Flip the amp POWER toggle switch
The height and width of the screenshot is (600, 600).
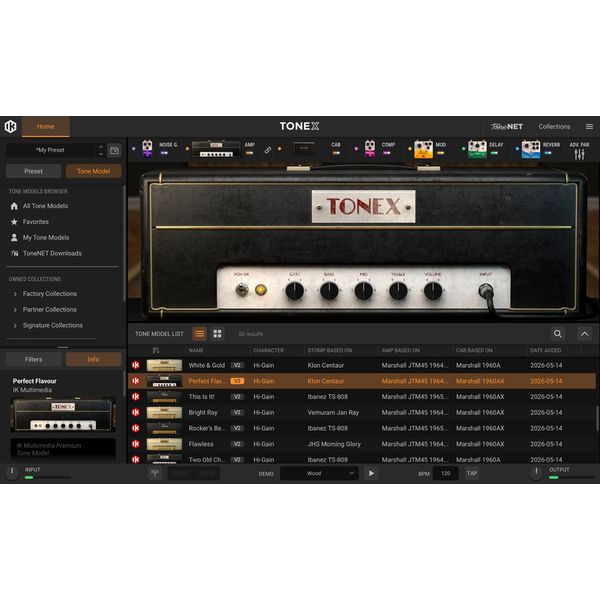coord(241,290)
